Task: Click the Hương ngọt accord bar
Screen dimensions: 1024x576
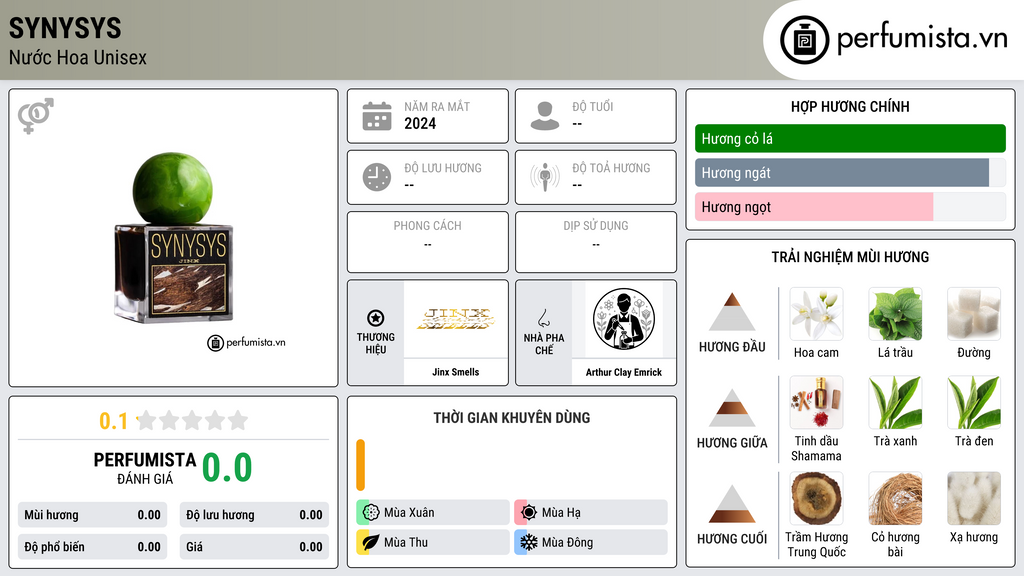Action: 850,207
